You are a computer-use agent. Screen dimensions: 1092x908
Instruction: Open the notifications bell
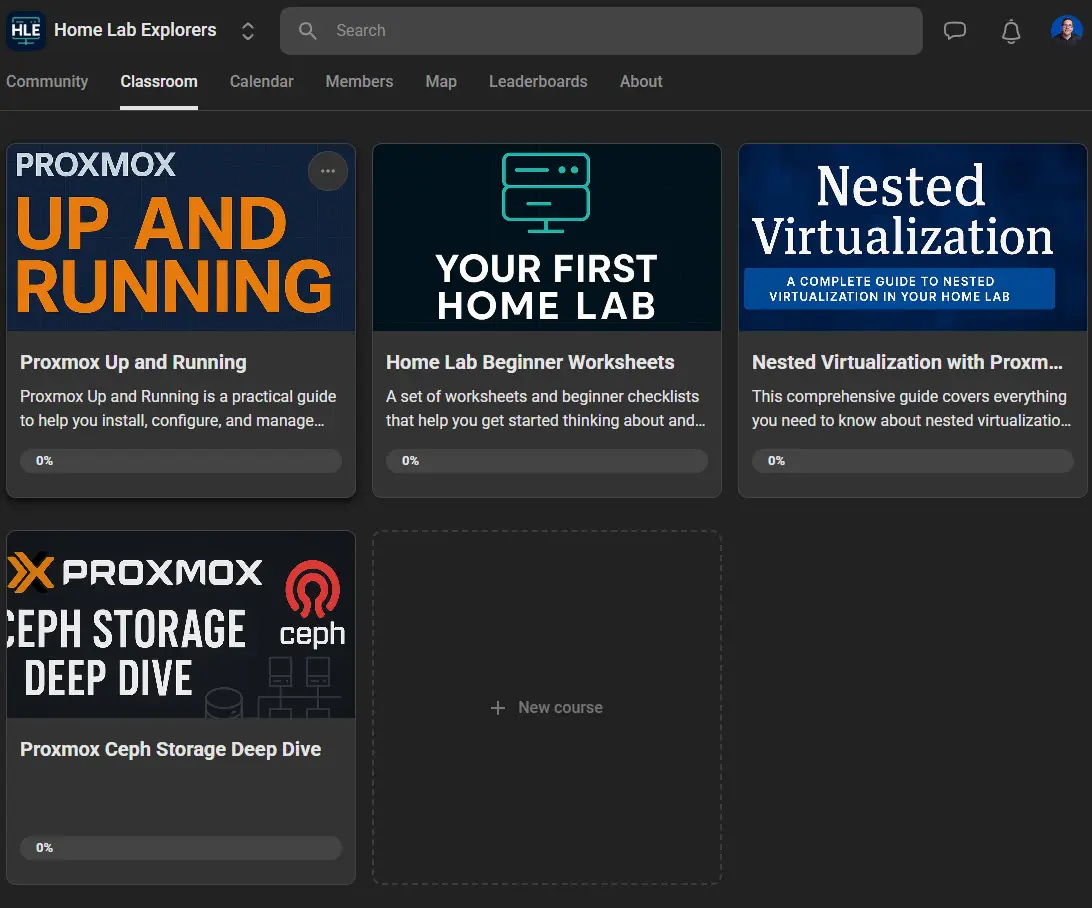point(1011,31)
